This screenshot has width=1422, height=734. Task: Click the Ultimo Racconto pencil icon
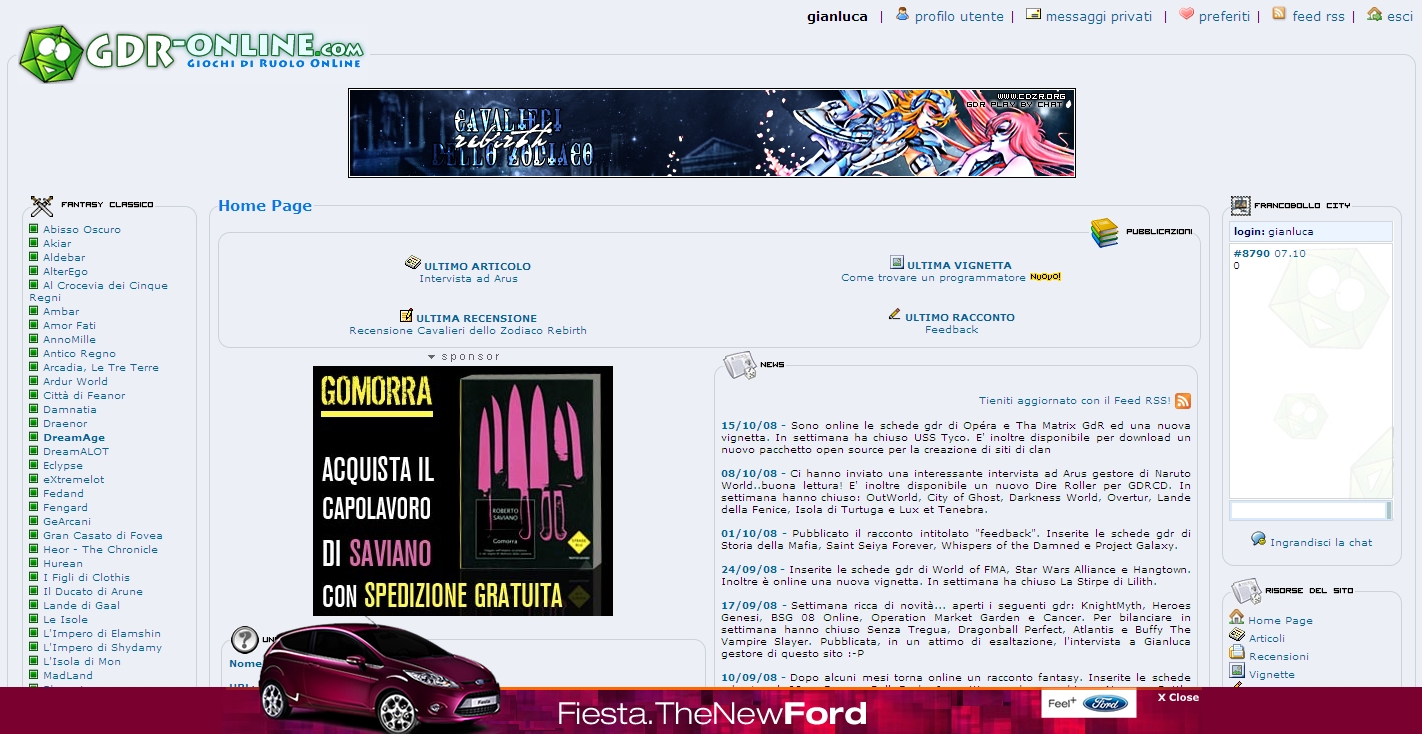pyautogui.click(x=895, y=314)
